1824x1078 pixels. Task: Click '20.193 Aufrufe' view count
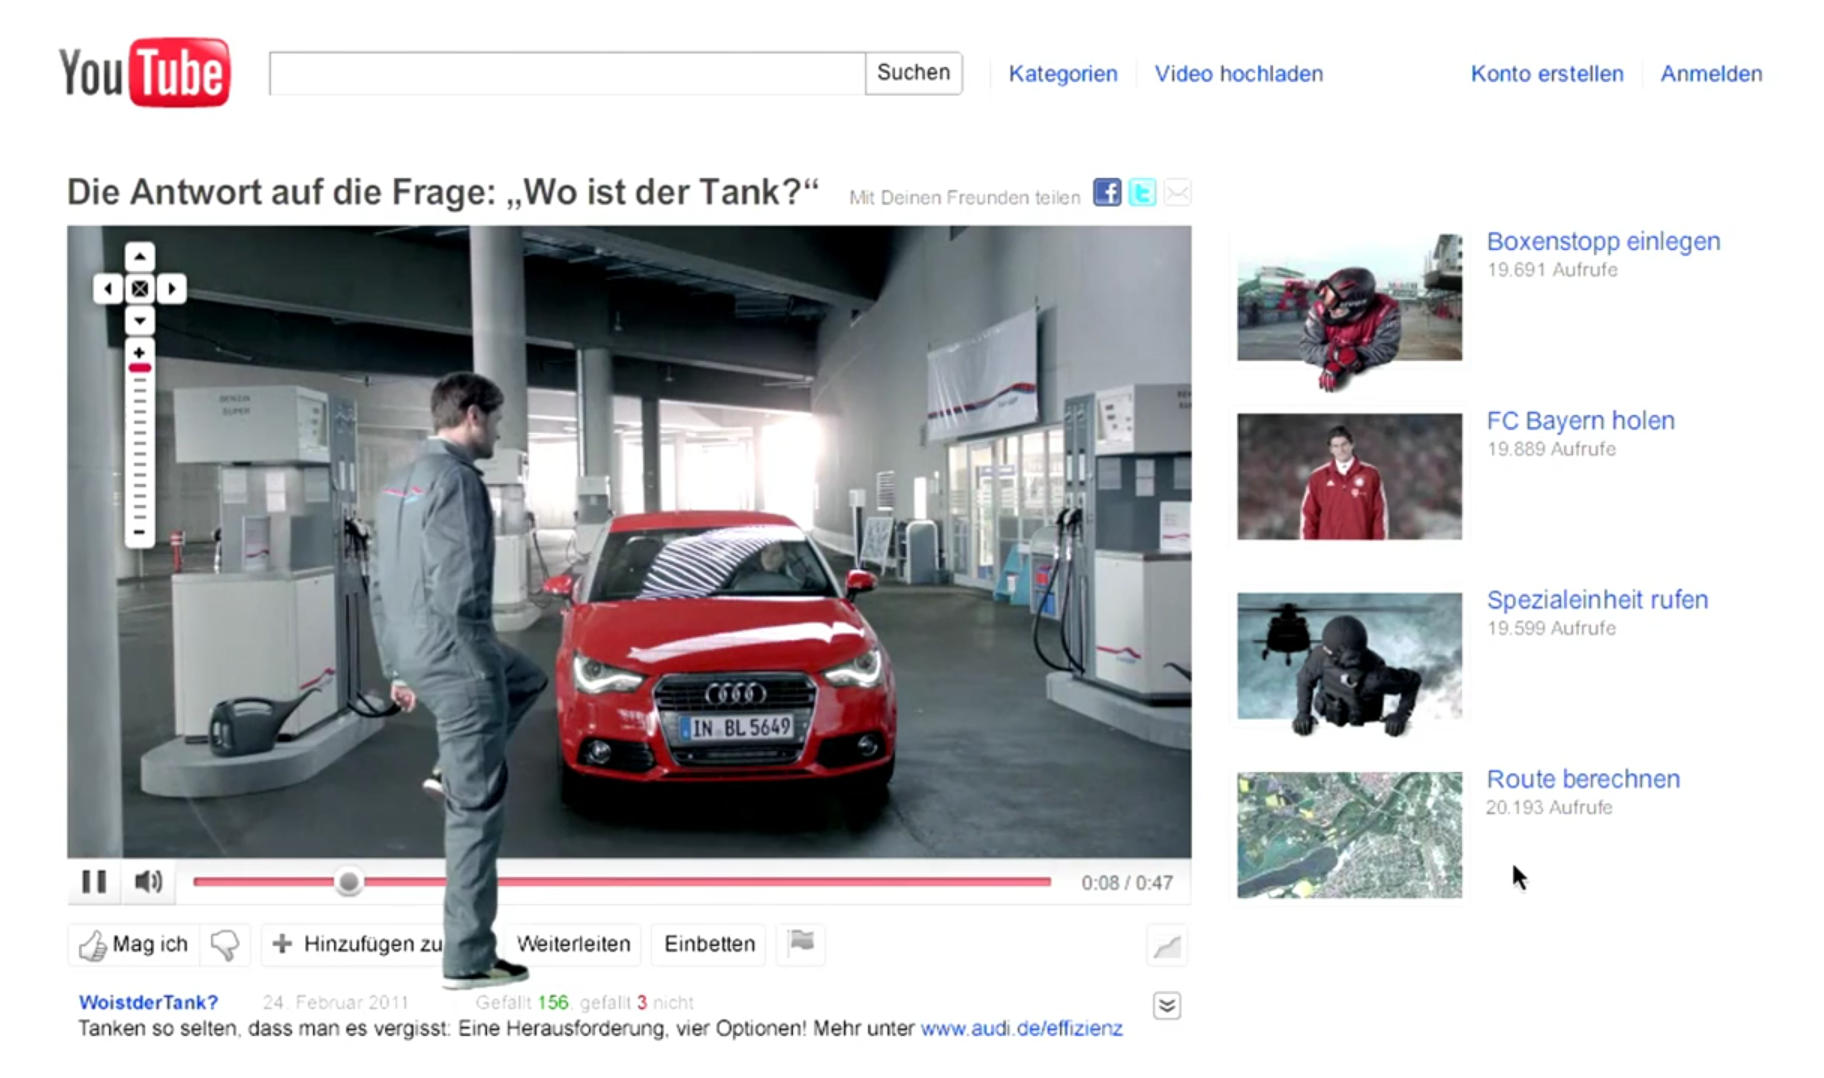coord(1549,808)
